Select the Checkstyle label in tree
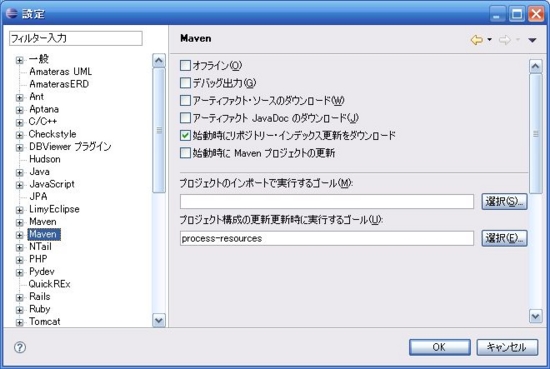The height and width of the screenshot is (369, 550). (52, 134)
